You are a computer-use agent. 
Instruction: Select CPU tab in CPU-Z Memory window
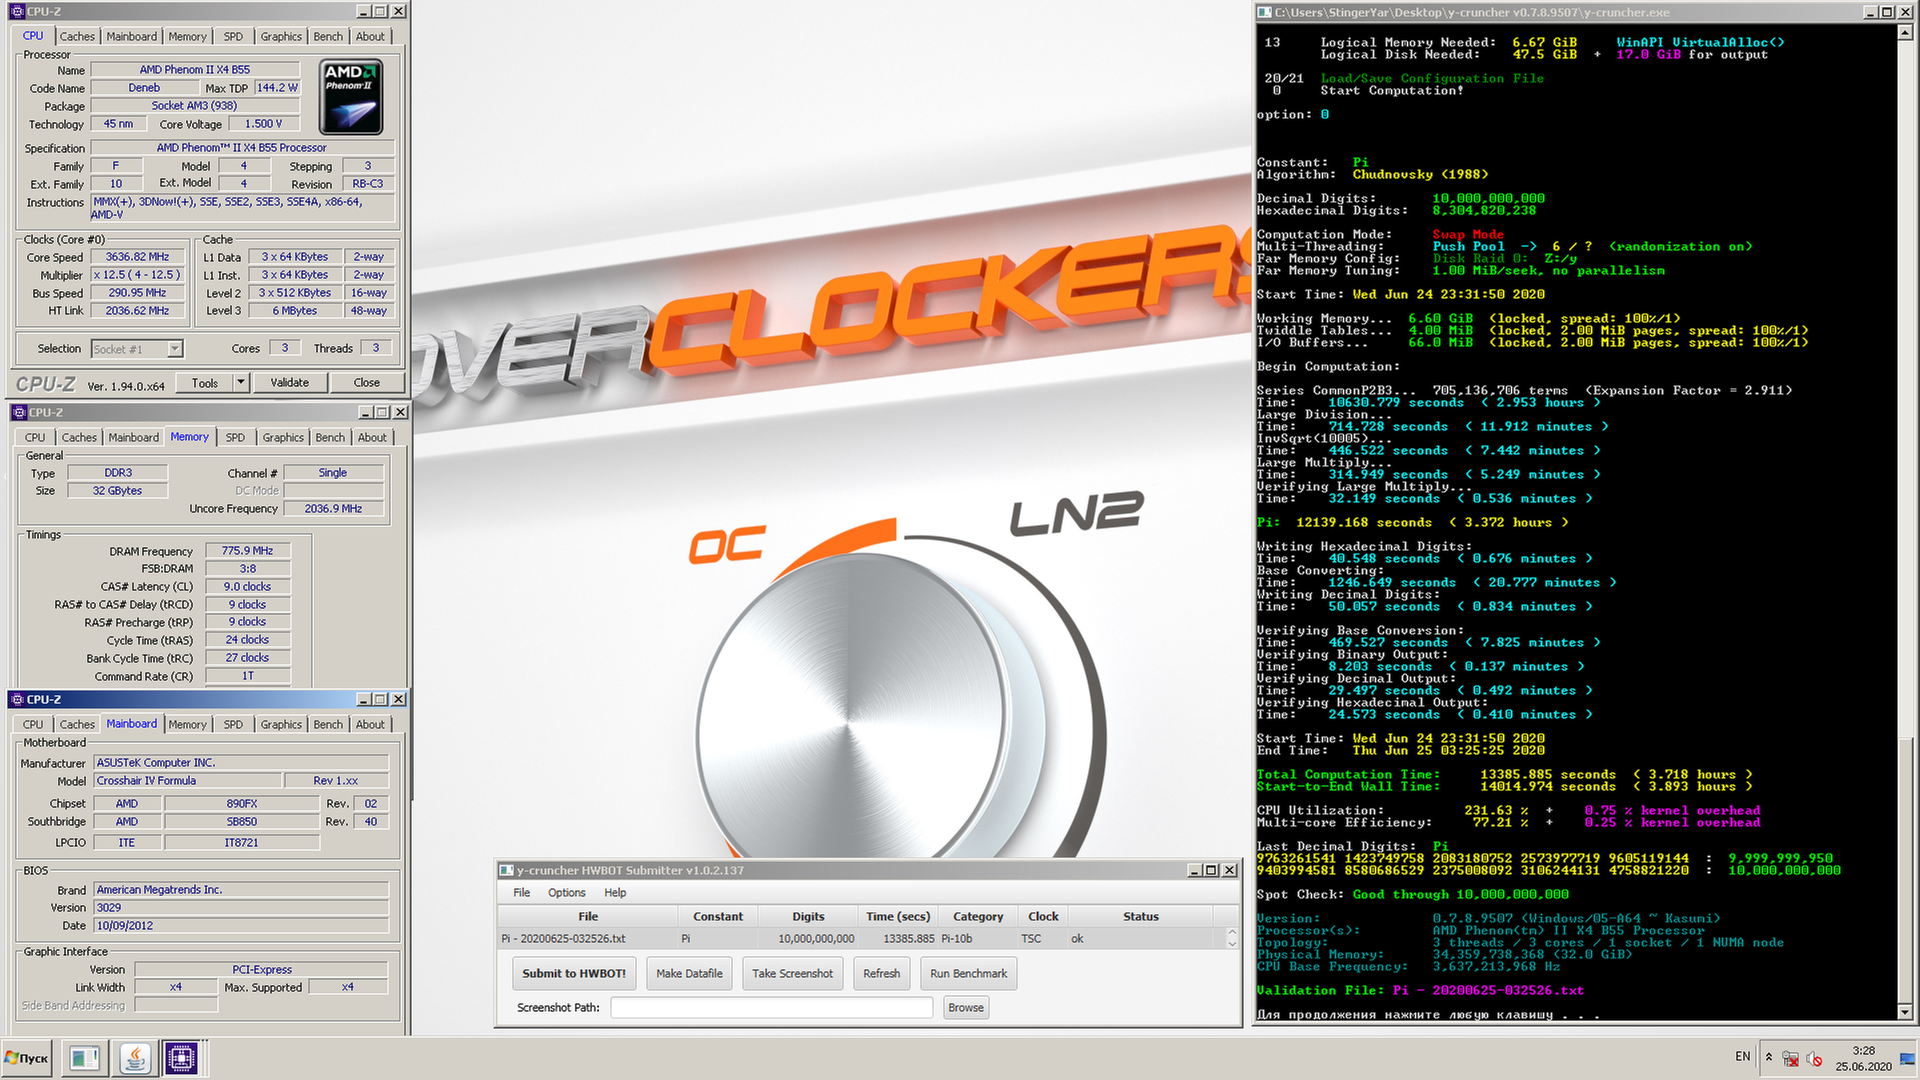pyautogui.click(x=35, y=437)
